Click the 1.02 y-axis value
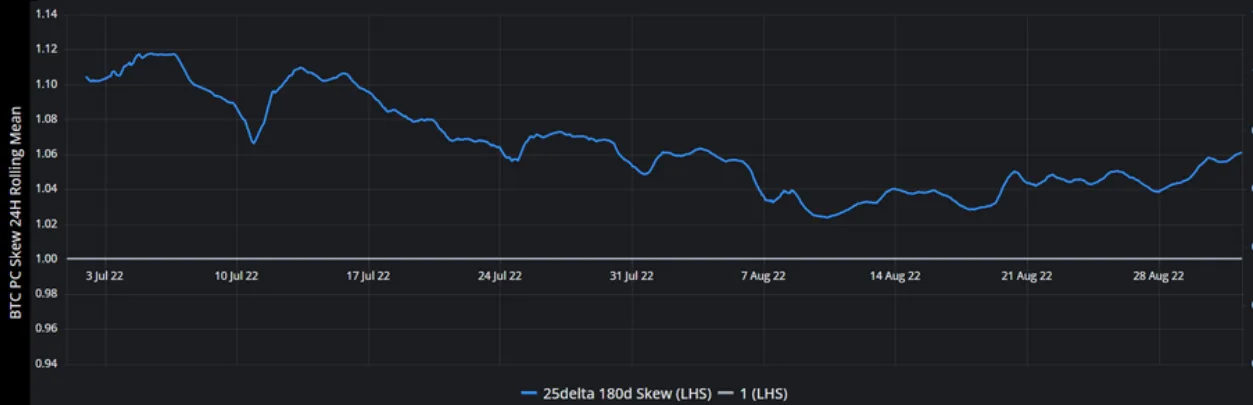Screen dimensions: 1253x405 click(46, 224)
